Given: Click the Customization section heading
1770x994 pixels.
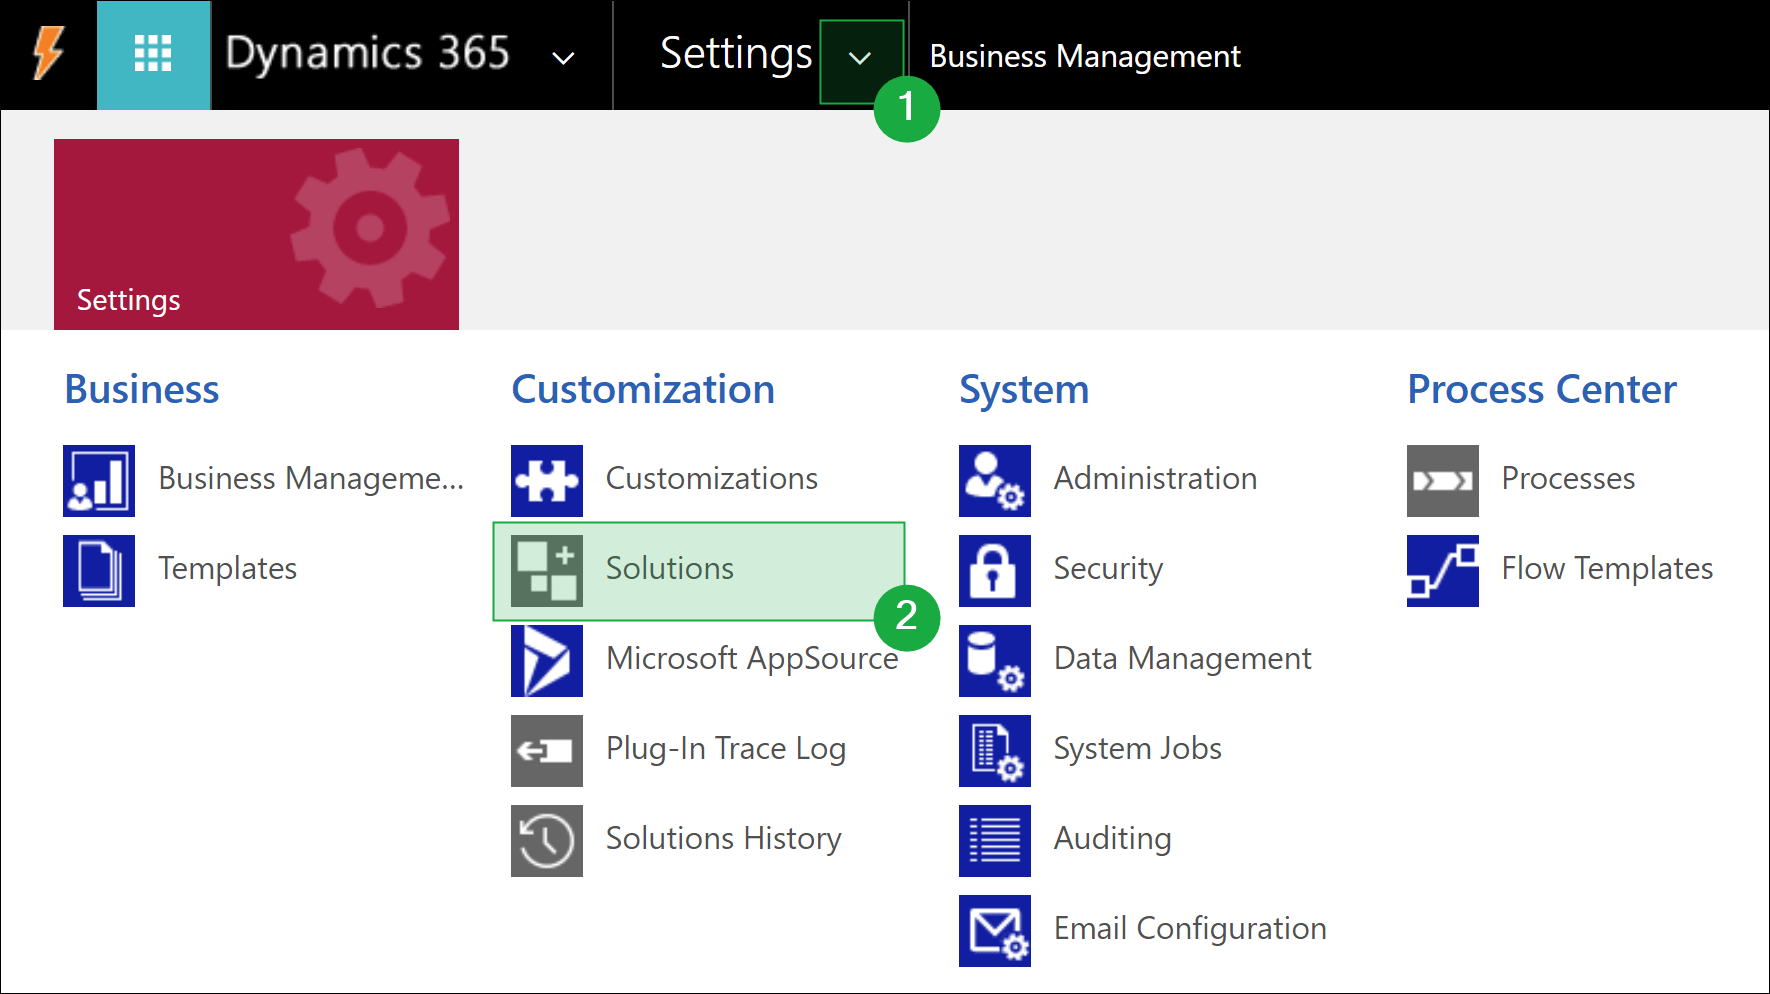Looking at the screenshot, I should (x=643, y=390).
